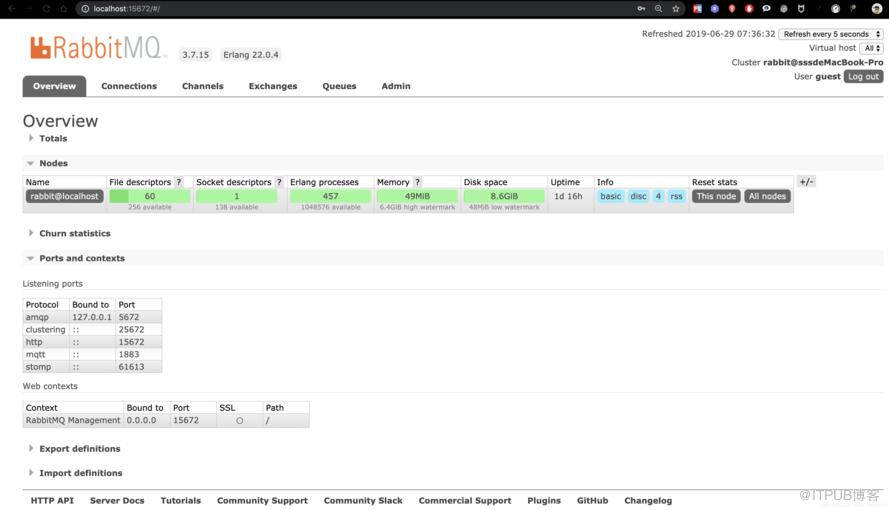Open the Changelog footer link
Screen dimensions: 889x510
coord(648,501)
